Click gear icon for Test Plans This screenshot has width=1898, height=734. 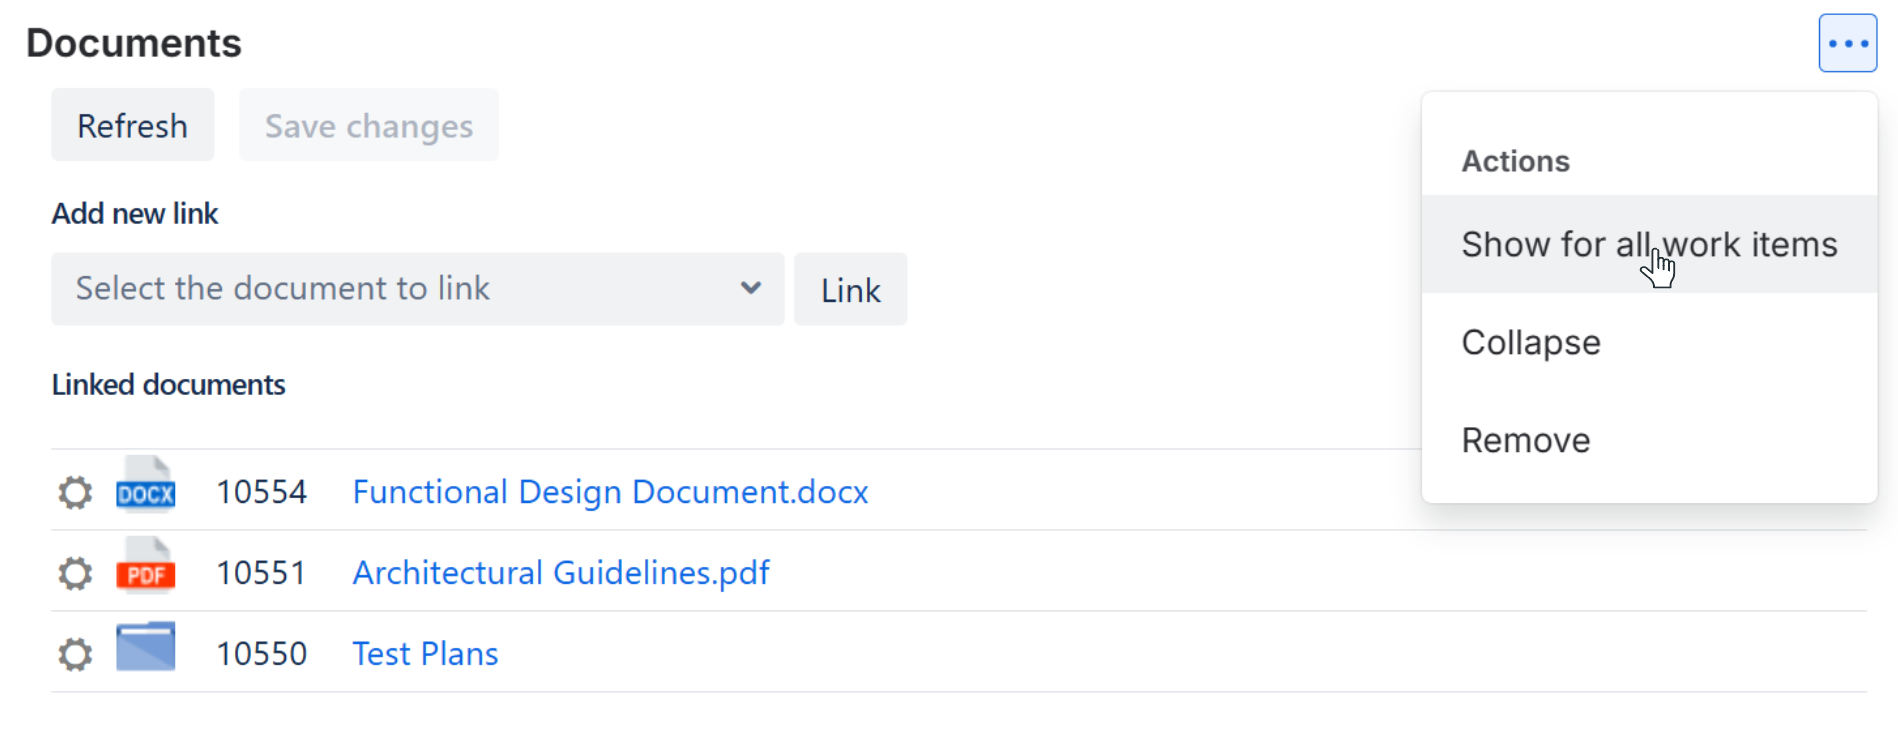click(75, 654)
